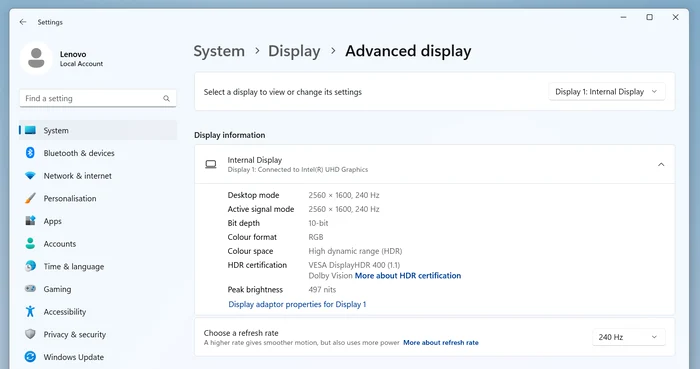Image resolution: width=700 pixels, height=369 pixels.
Task: Click the Accounts person icon
Action: (x=30, y=244)
